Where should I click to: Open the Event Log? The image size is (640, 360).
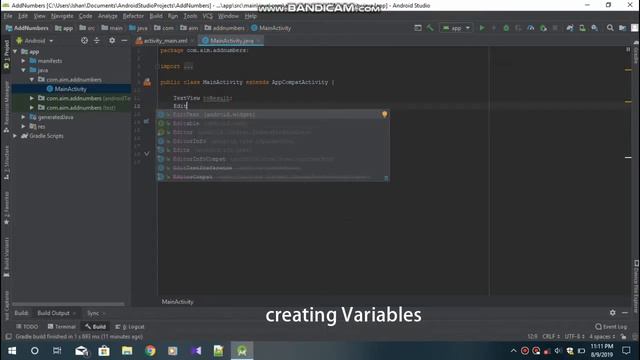611,327
